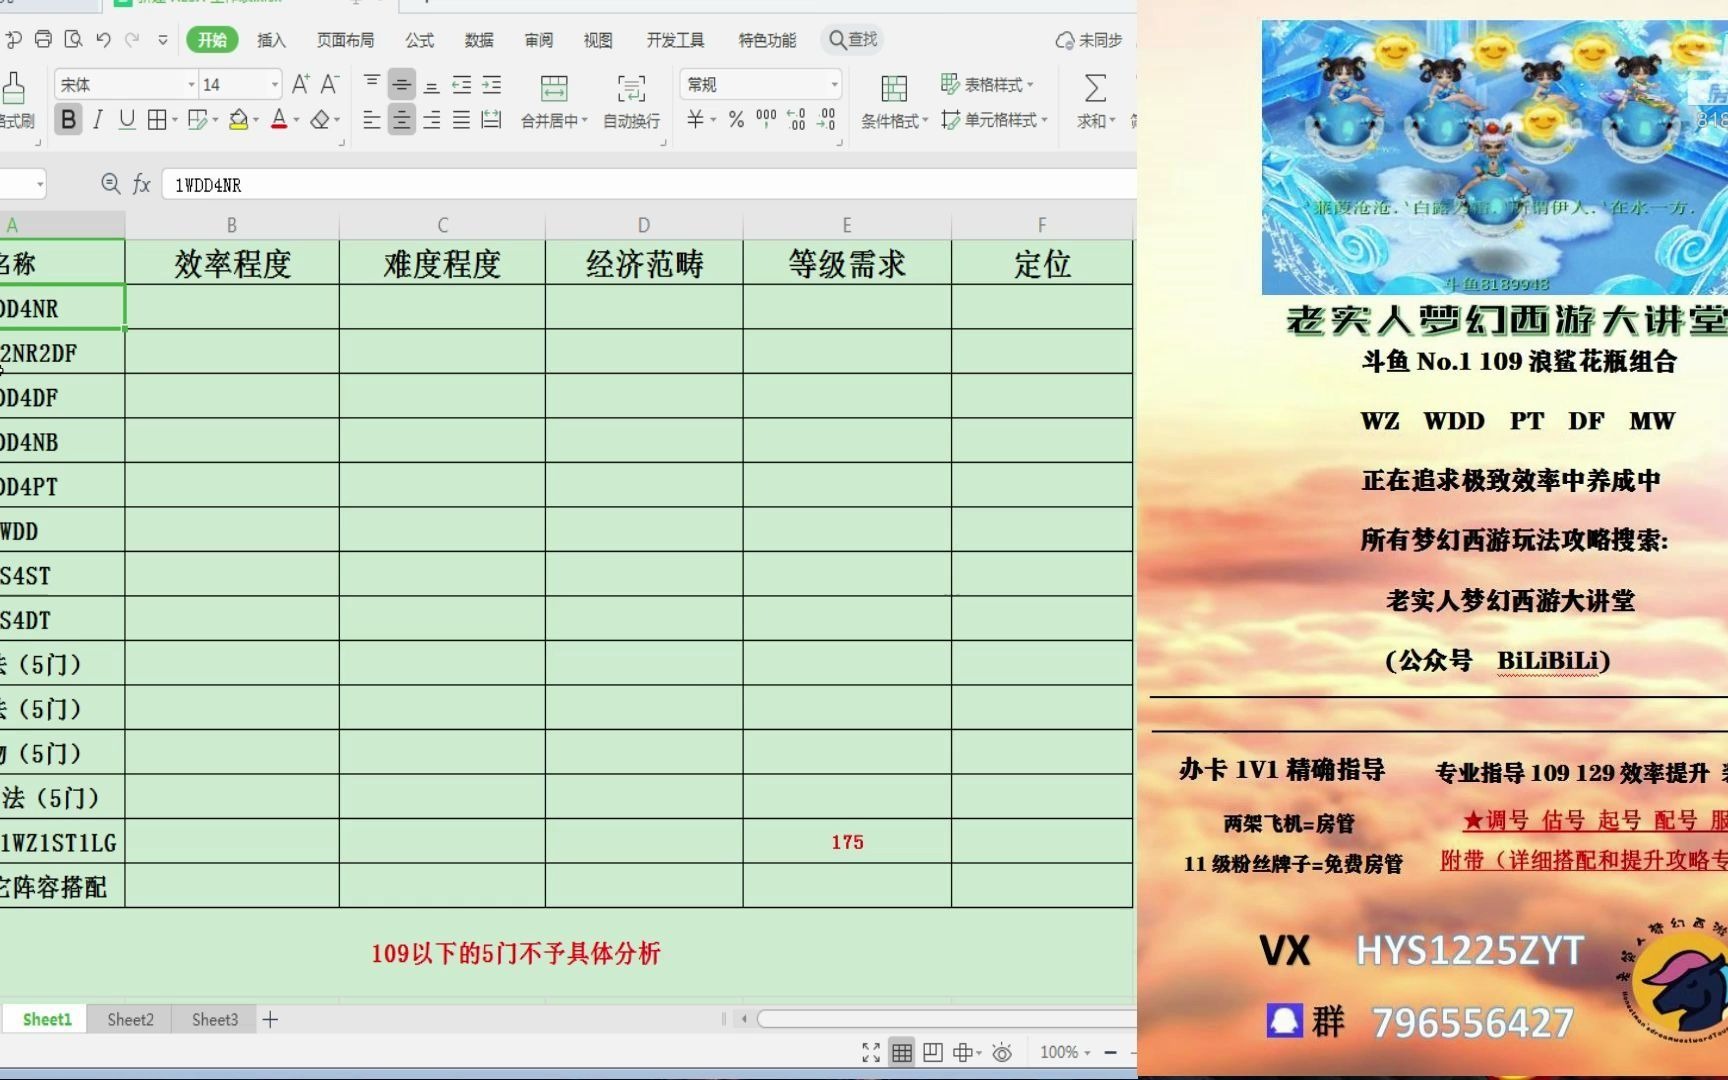Screen dimensions: 1728x1080
Task: Open the font name dropdown (宋体)
Action: point(191,84)
